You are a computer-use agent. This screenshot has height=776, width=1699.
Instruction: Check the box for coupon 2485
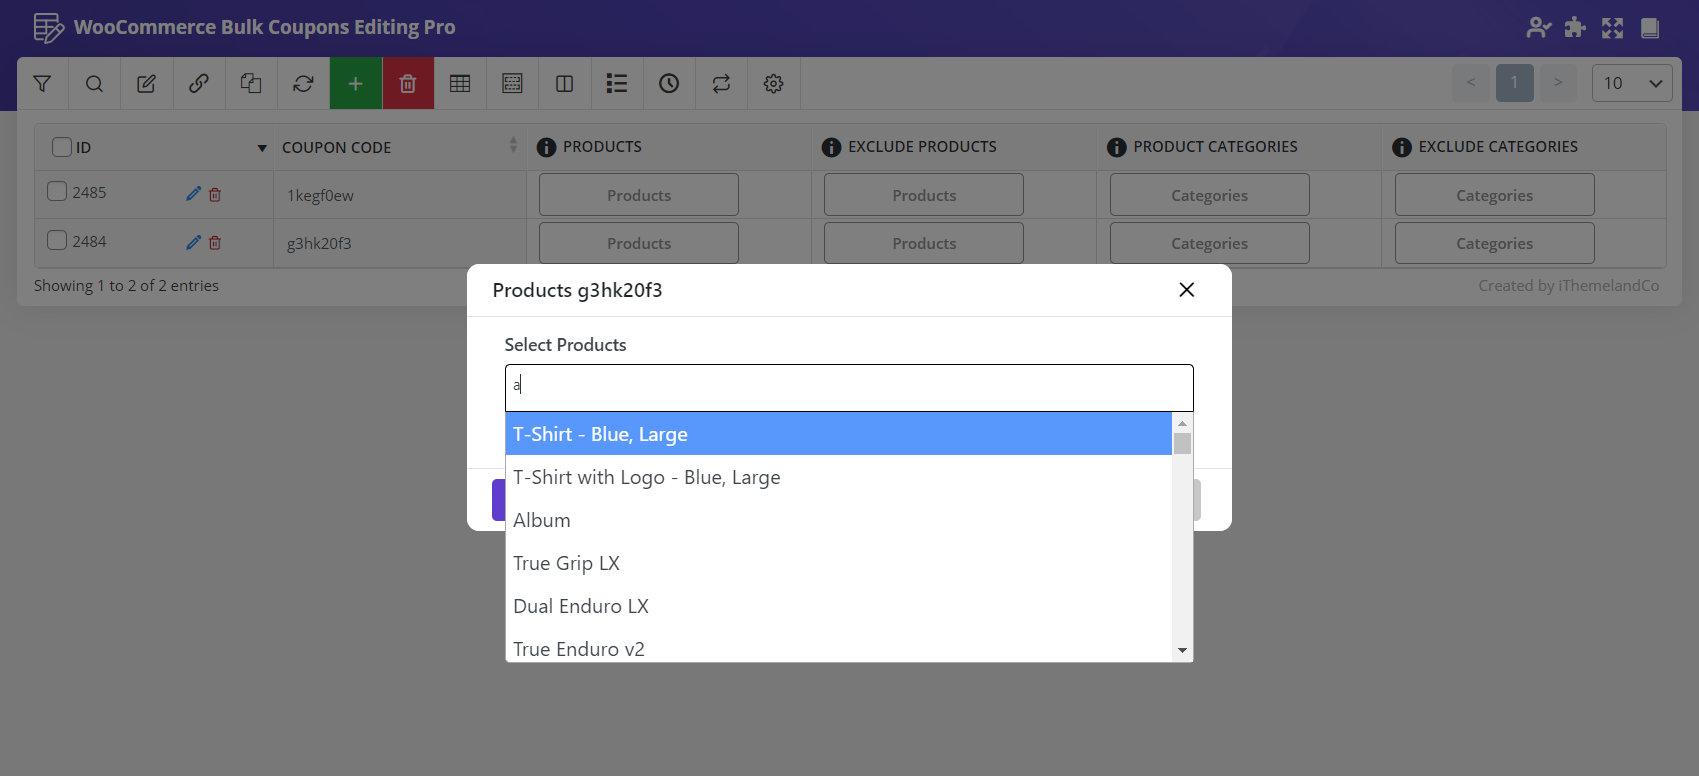click(x=58, y=192)
